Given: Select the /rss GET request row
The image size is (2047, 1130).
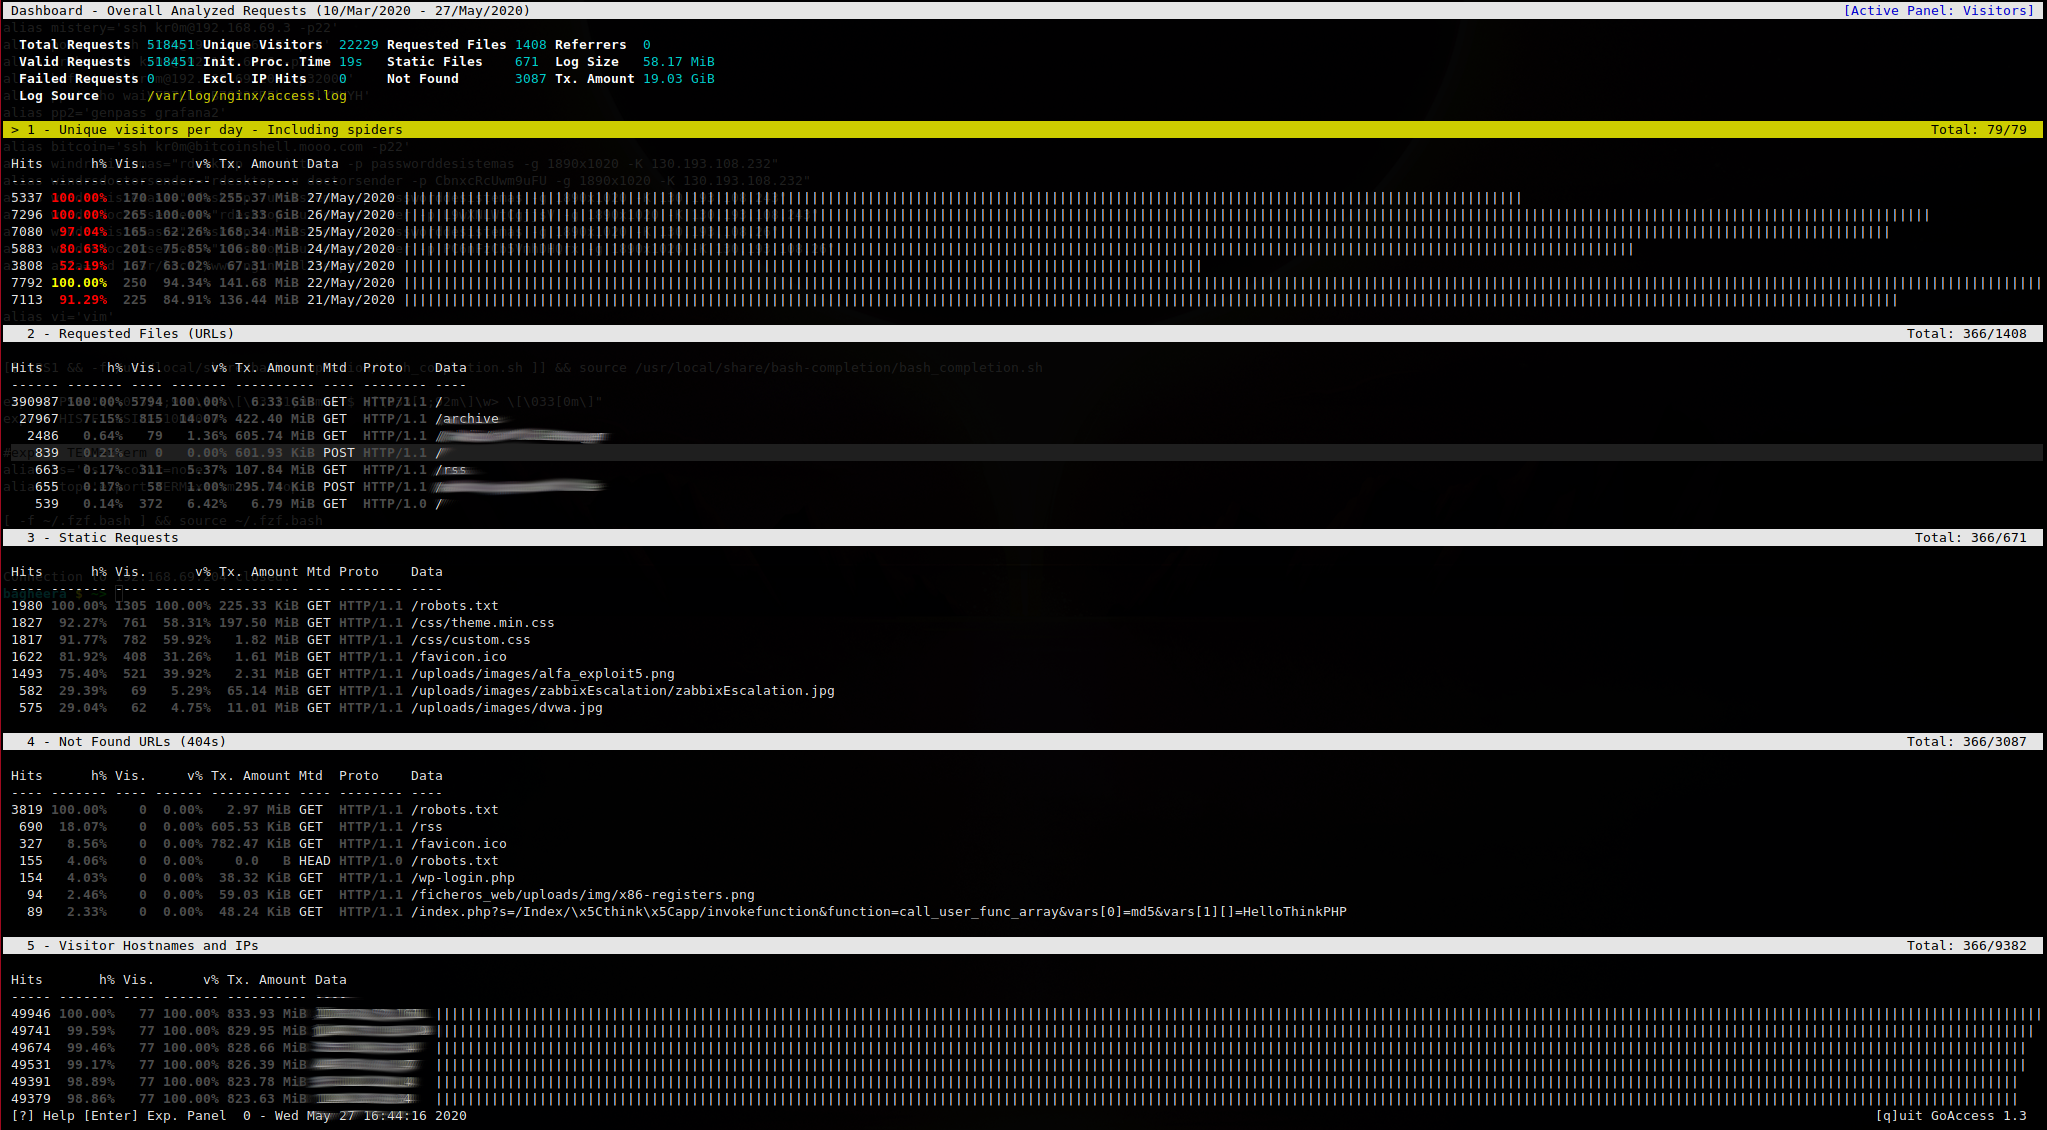Looking at the screenshot, I should tap(451, 470).
